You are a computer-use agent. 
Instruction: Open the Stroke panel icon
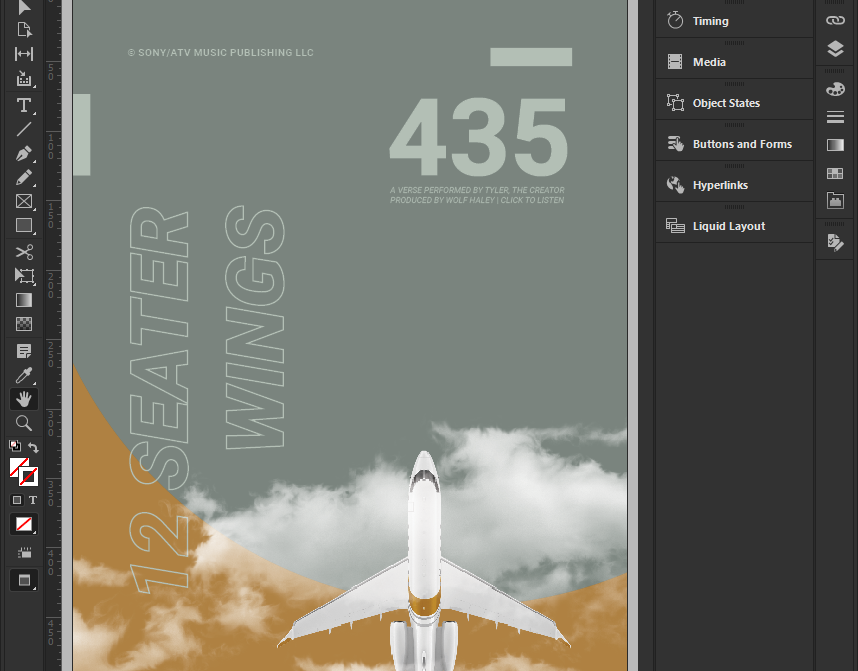[835, 117]
